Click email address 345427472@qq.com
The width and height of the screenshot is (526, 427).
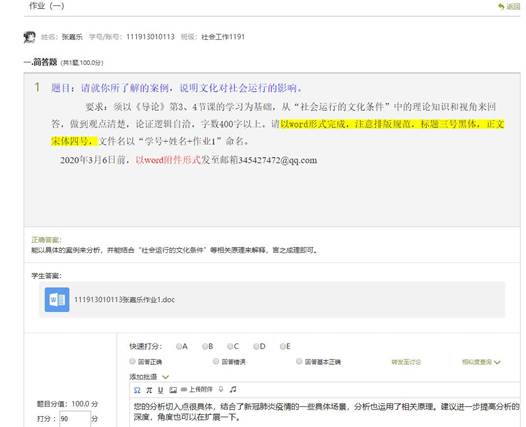(277, 160)
